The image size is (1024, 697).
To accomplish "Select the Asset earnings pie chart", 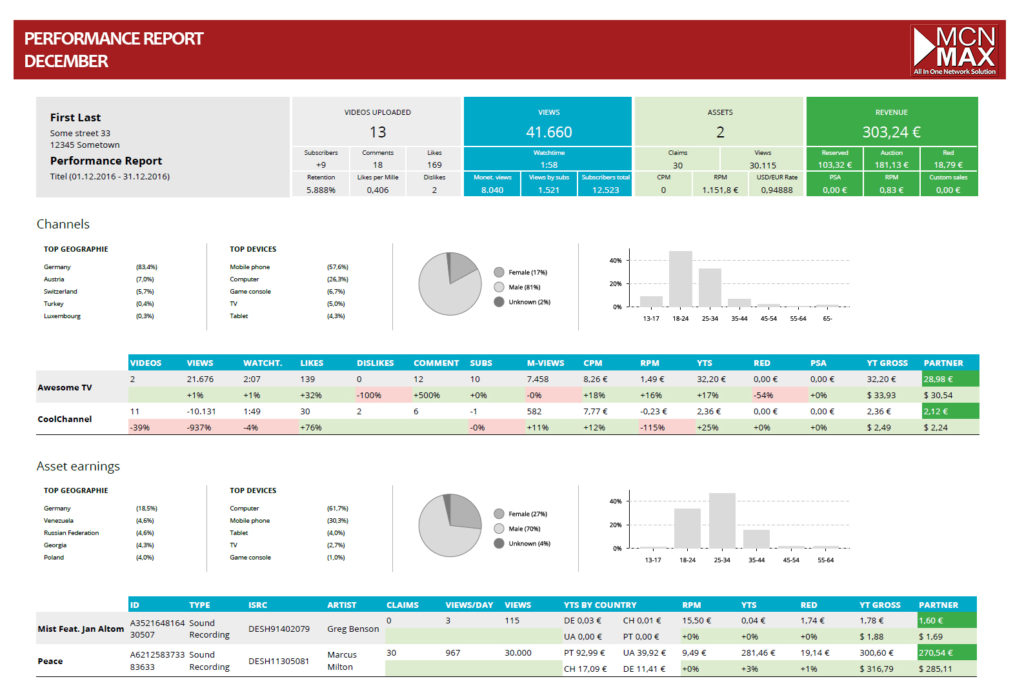I will (449, 524).
